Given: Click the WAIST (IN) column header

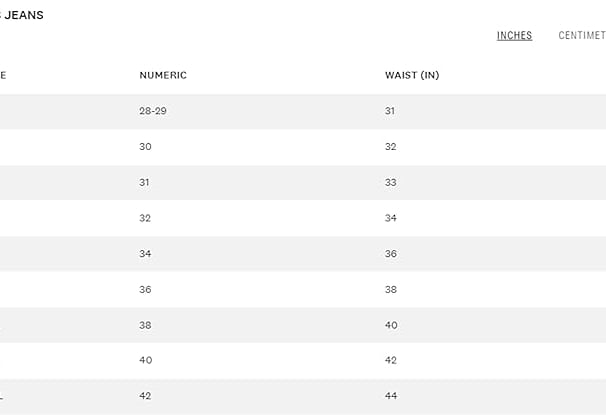Looking at the screenshot, I should [x=412, y=75].
